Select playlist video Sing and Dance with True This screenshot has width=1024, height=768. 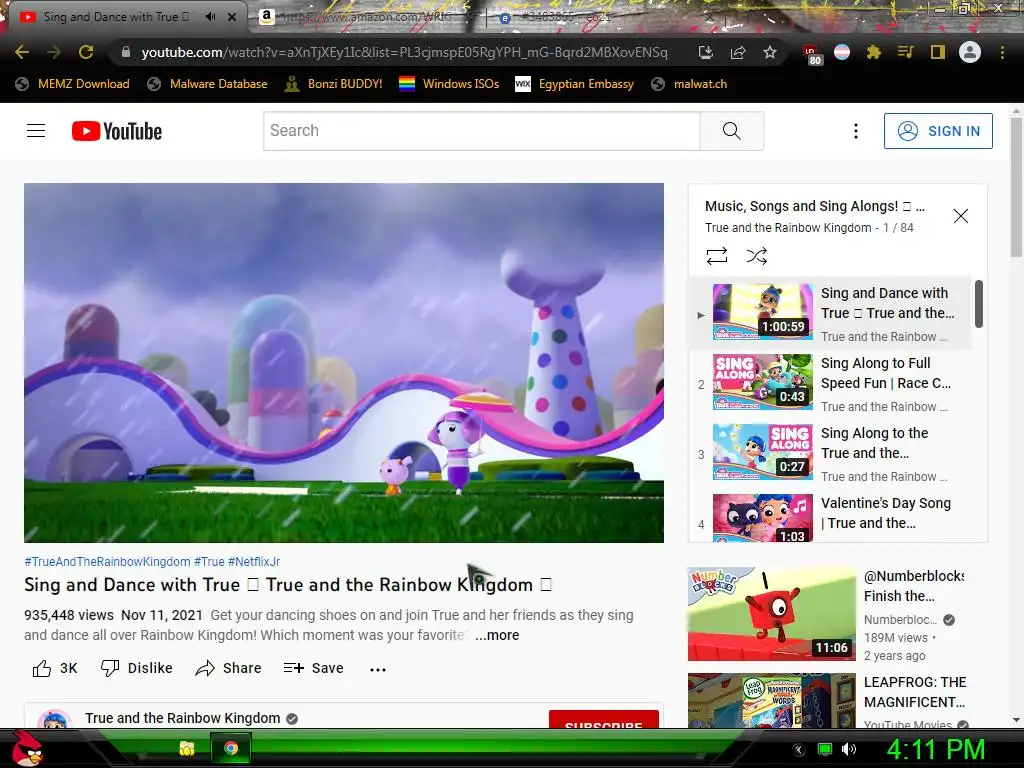pyautogui.click(x=829, y=312)
